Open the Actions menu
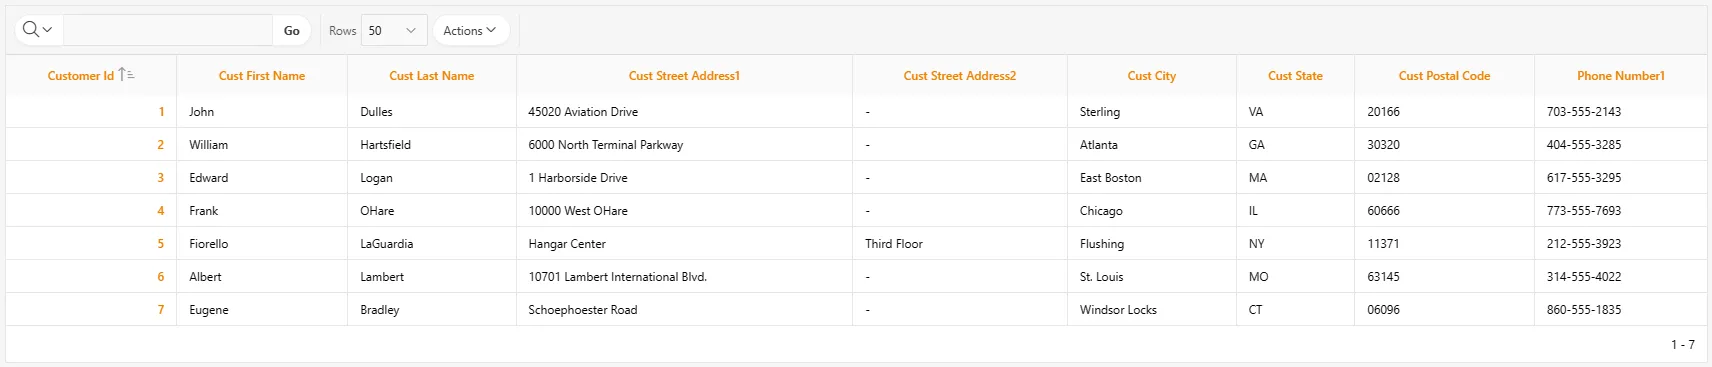This screenshot has width=1712, height=367. point(470,30)
